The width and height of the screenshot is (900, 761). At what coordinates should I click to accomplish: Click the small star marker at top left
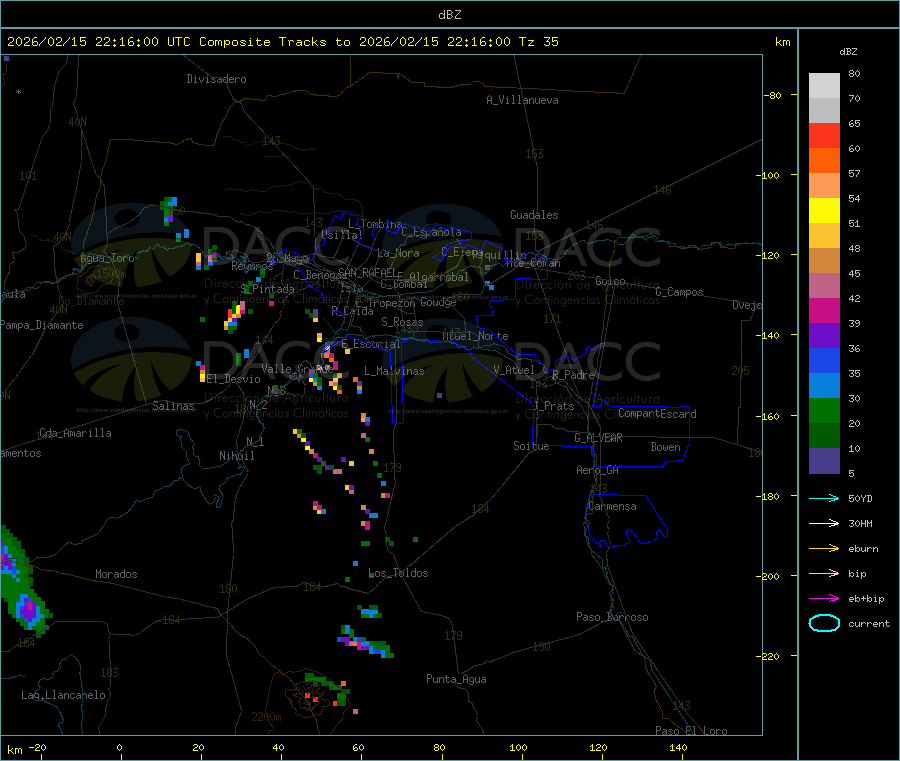(x=18, y=91)
